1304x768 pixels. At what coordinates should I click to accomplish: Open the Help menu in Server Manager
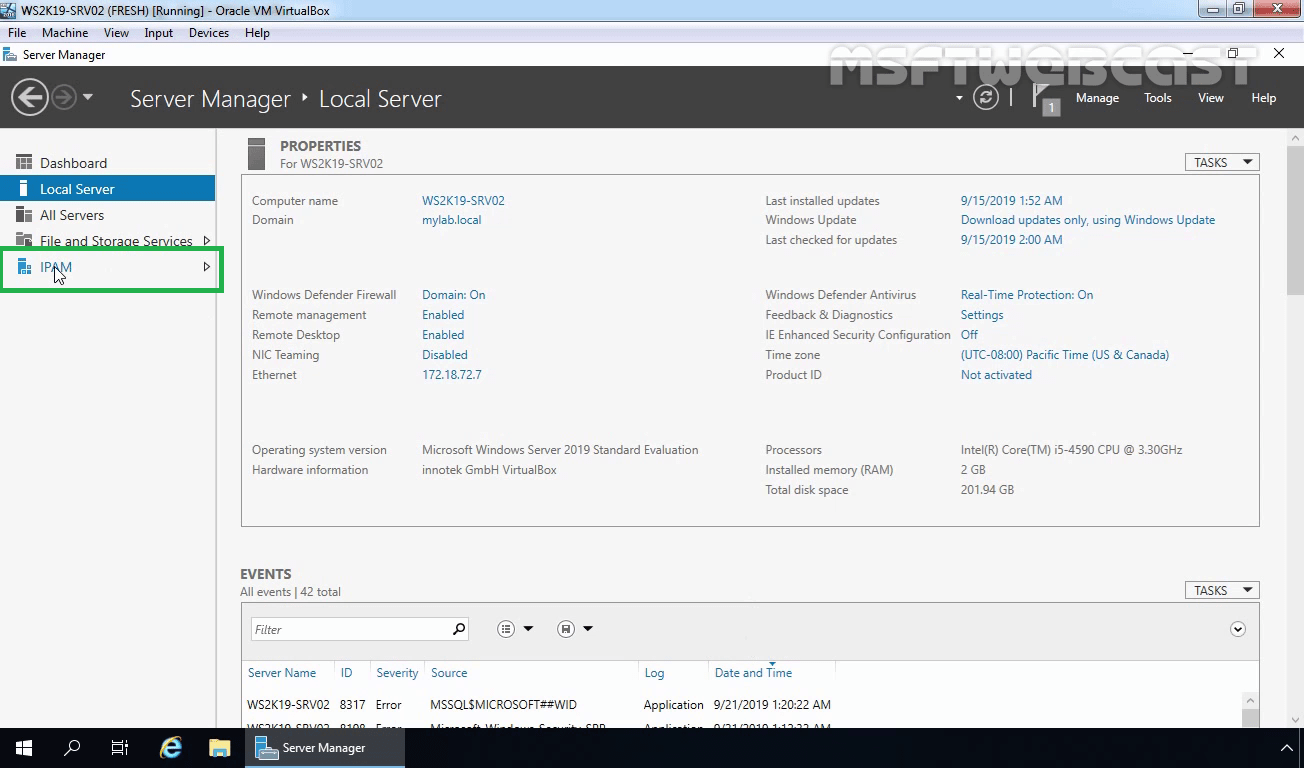point(1264,98)
